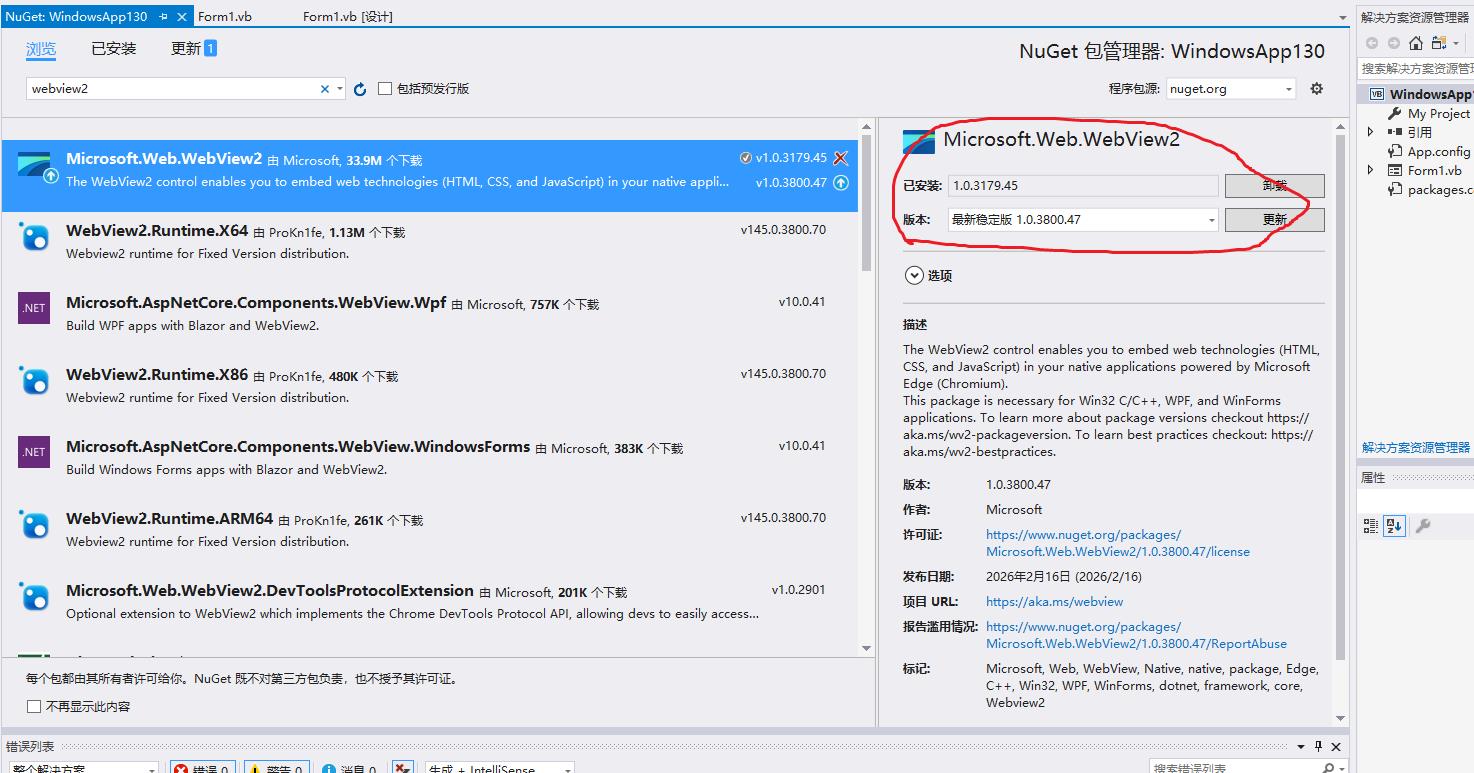This screenshot has height=773, width=1474.
Task: Open the Form1.vb designer tab
Action: [347, 17]
